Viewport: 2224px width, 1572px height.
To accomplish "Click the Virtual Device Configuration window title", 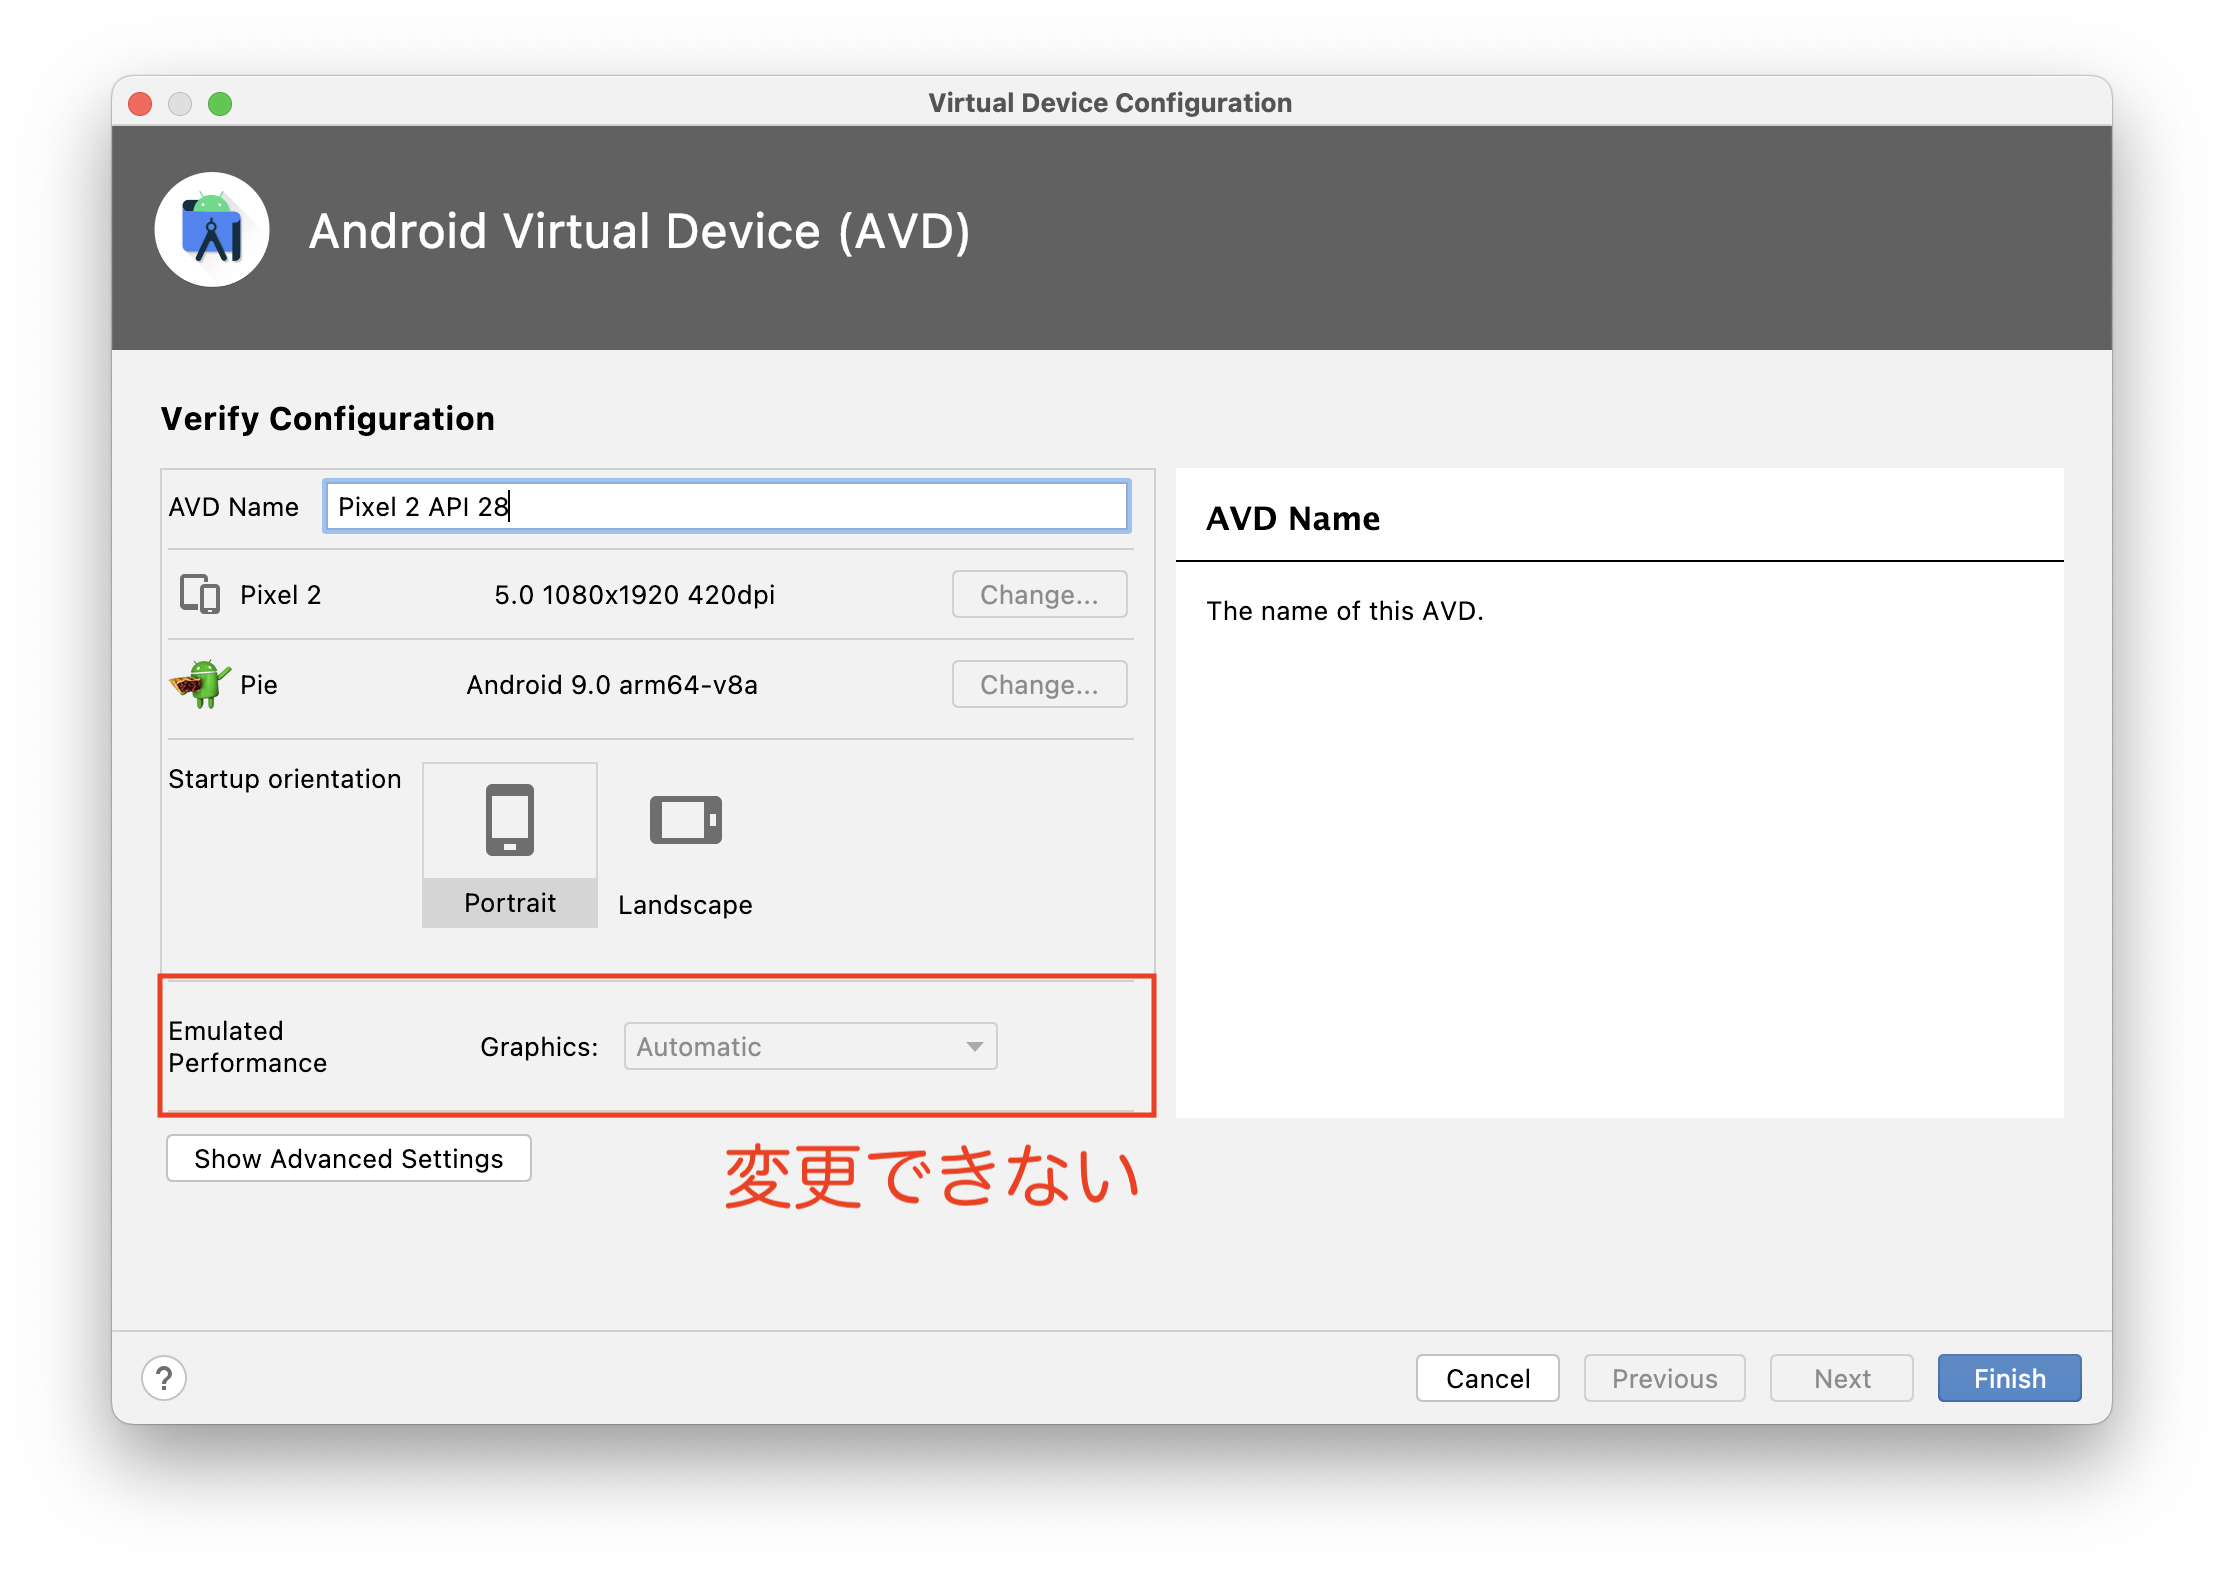I will point(1110,102).
